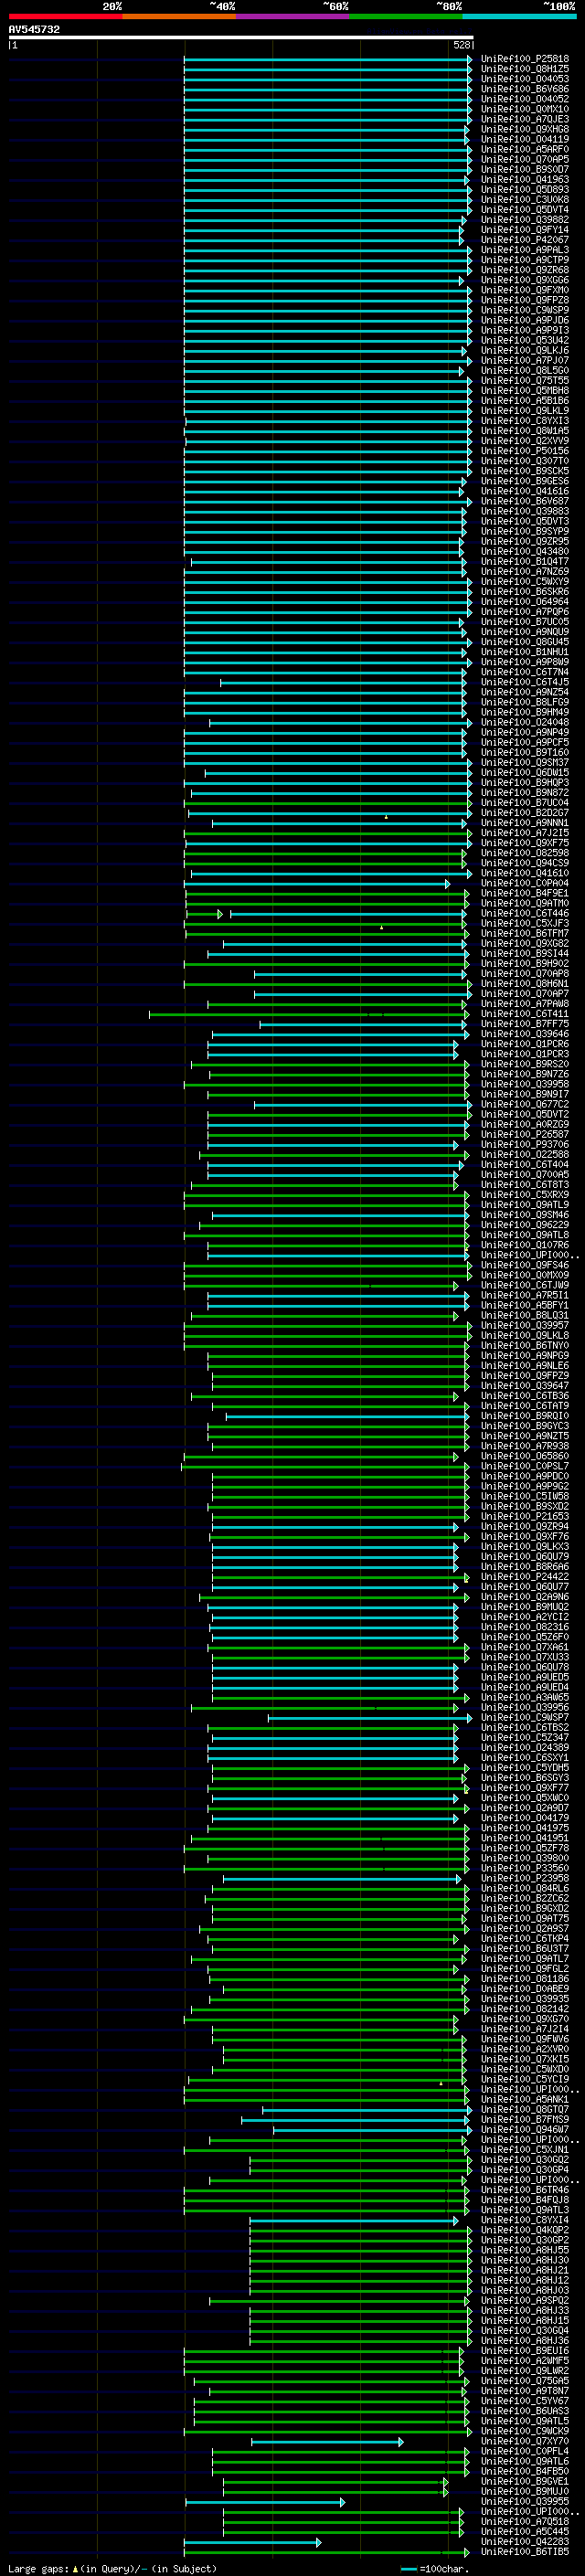585x2576 pixels.
Task: Select label UniRef100_C6T411
Action: coord(525,1014)
